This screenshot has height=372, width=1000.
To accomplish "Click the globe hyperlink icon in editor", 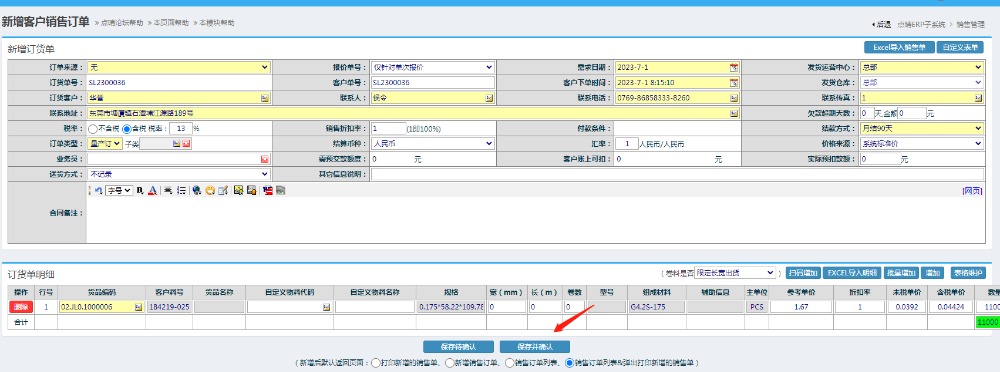I will coord(197,190).
